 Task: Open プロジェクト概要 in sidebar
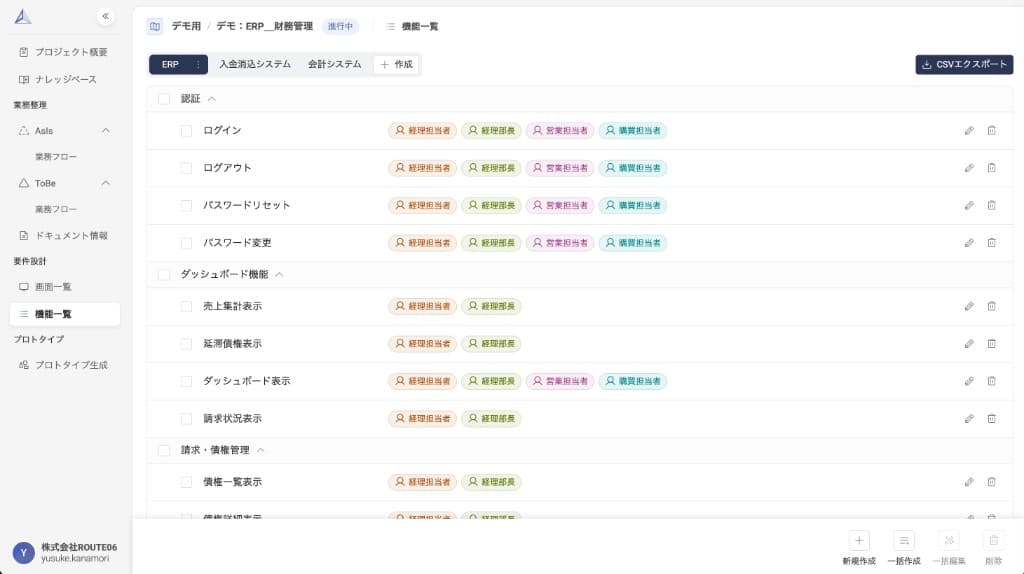64,52
